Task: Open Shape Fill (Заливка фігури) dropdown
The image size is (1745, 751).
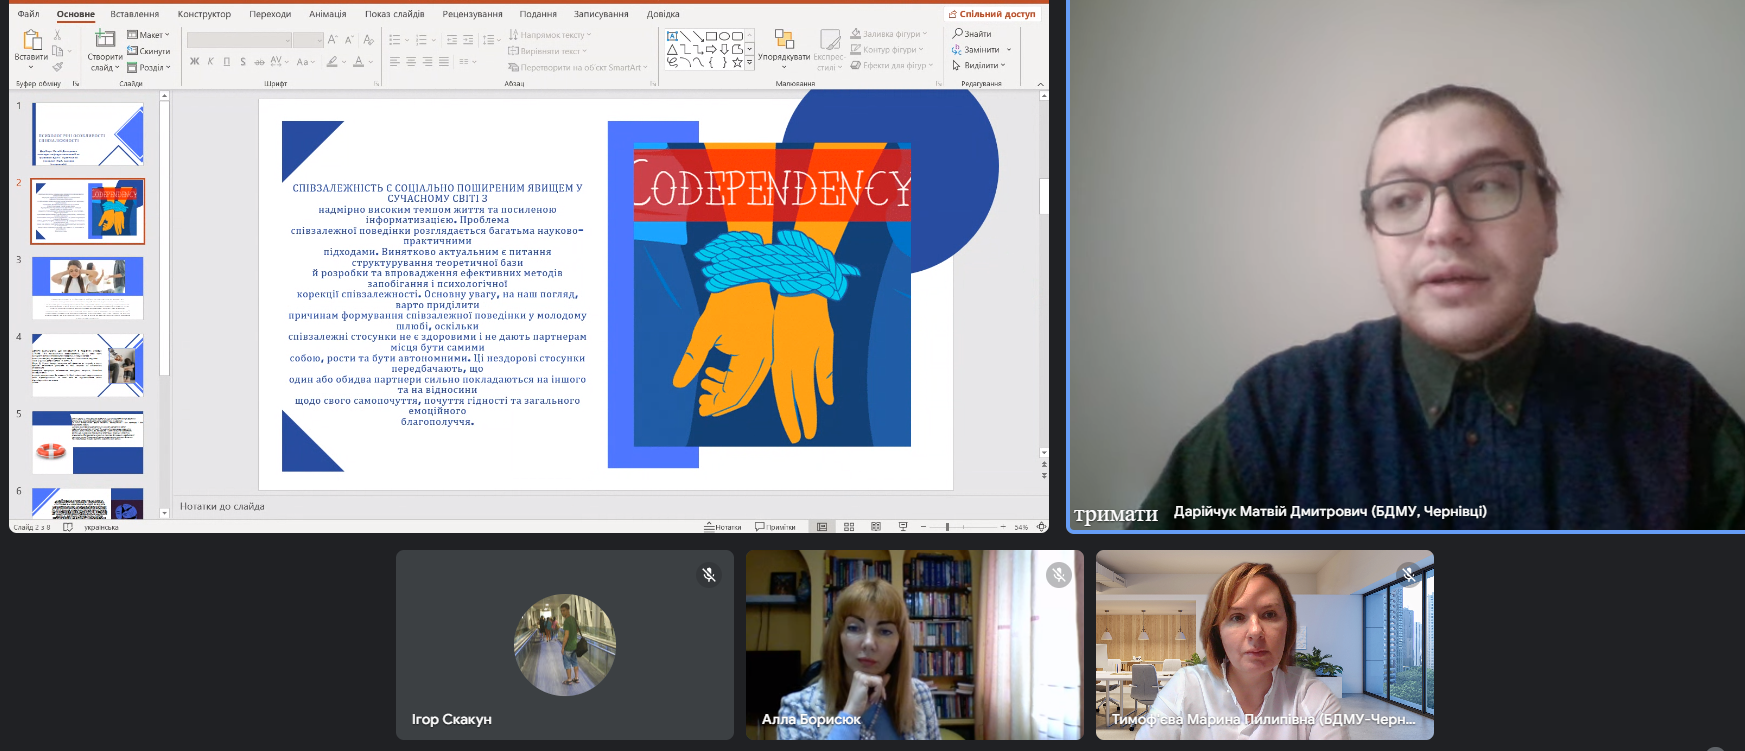Action: click(889, 34)
